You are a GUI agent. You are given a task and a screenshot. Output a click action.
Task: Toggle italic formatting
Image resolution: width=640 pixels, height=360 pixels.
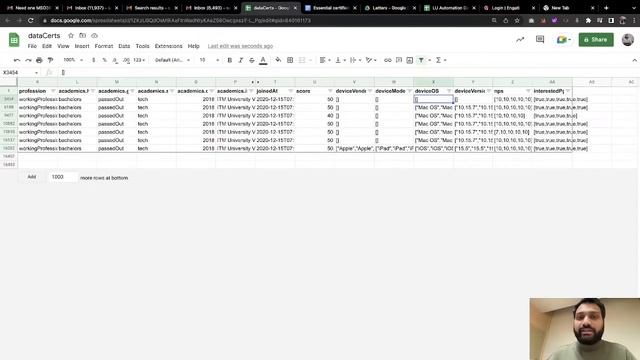pyautogui.click(x=241, y=60)
